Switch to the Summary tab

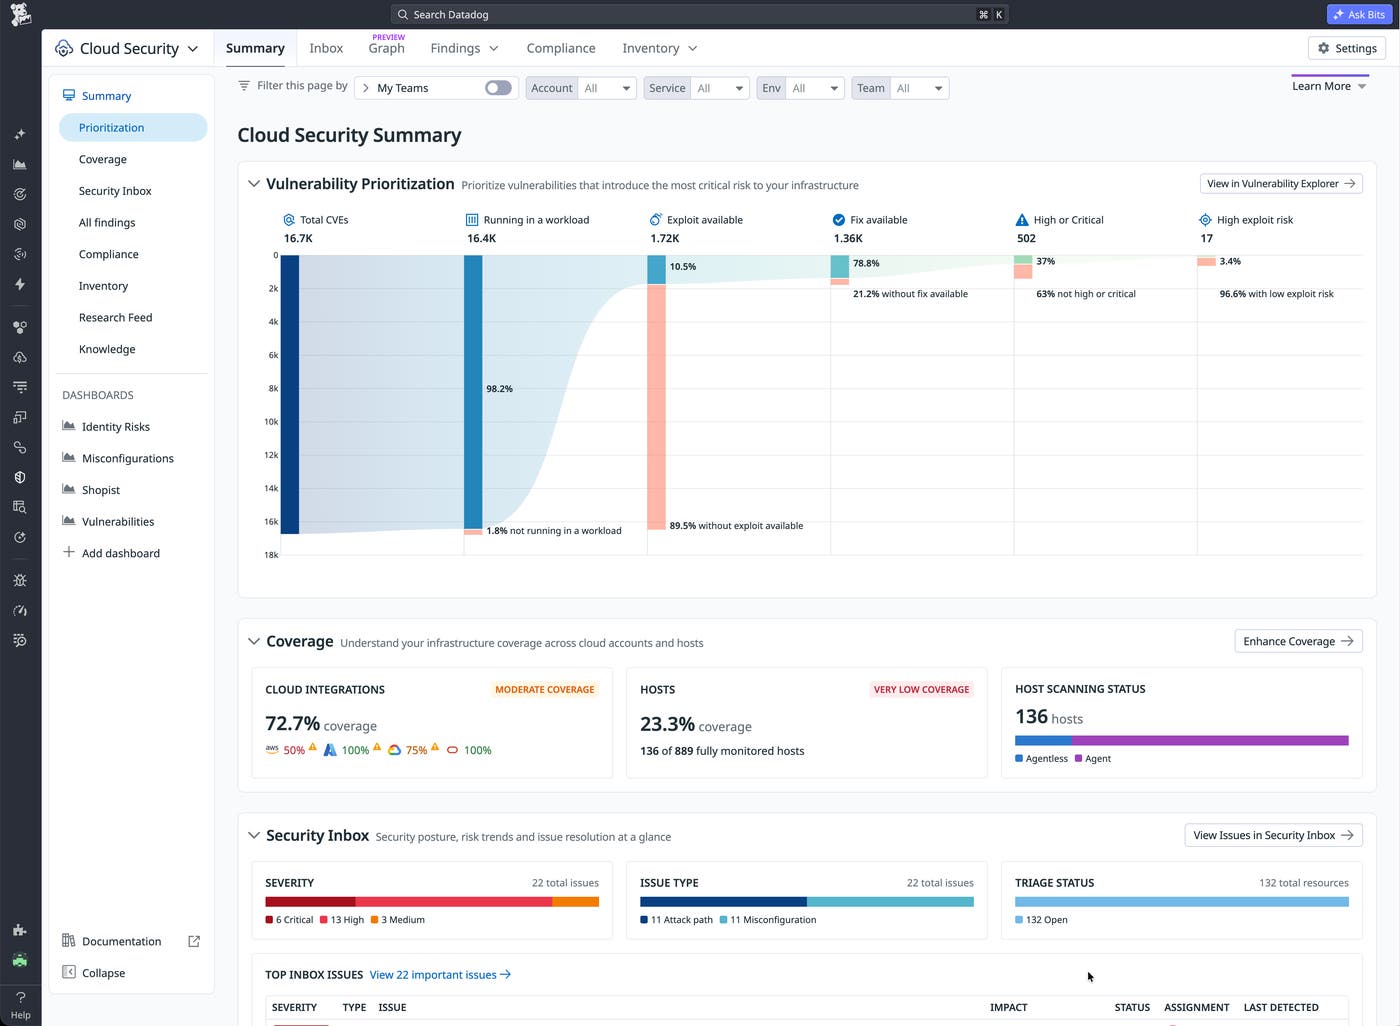coord(255,48)
